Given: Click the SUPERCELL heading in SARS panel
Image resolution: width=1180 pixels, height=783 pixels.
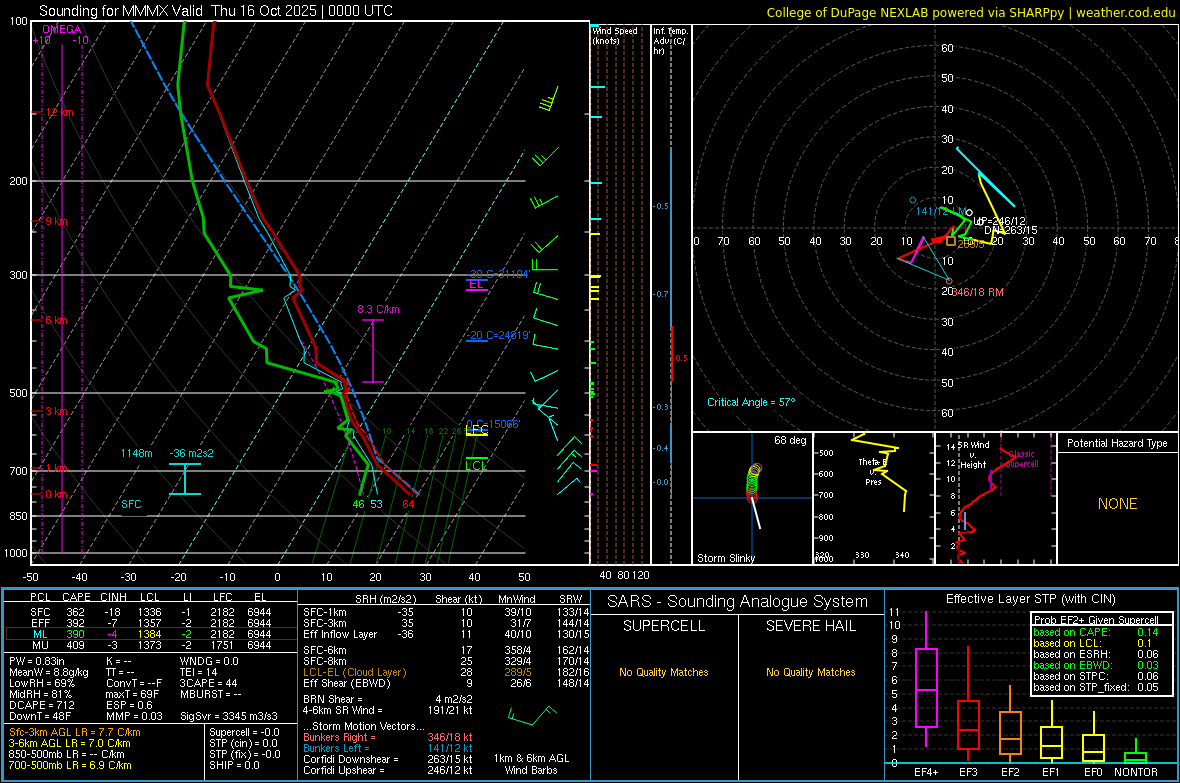Looking at the screenshot, I should click(664, 626).
